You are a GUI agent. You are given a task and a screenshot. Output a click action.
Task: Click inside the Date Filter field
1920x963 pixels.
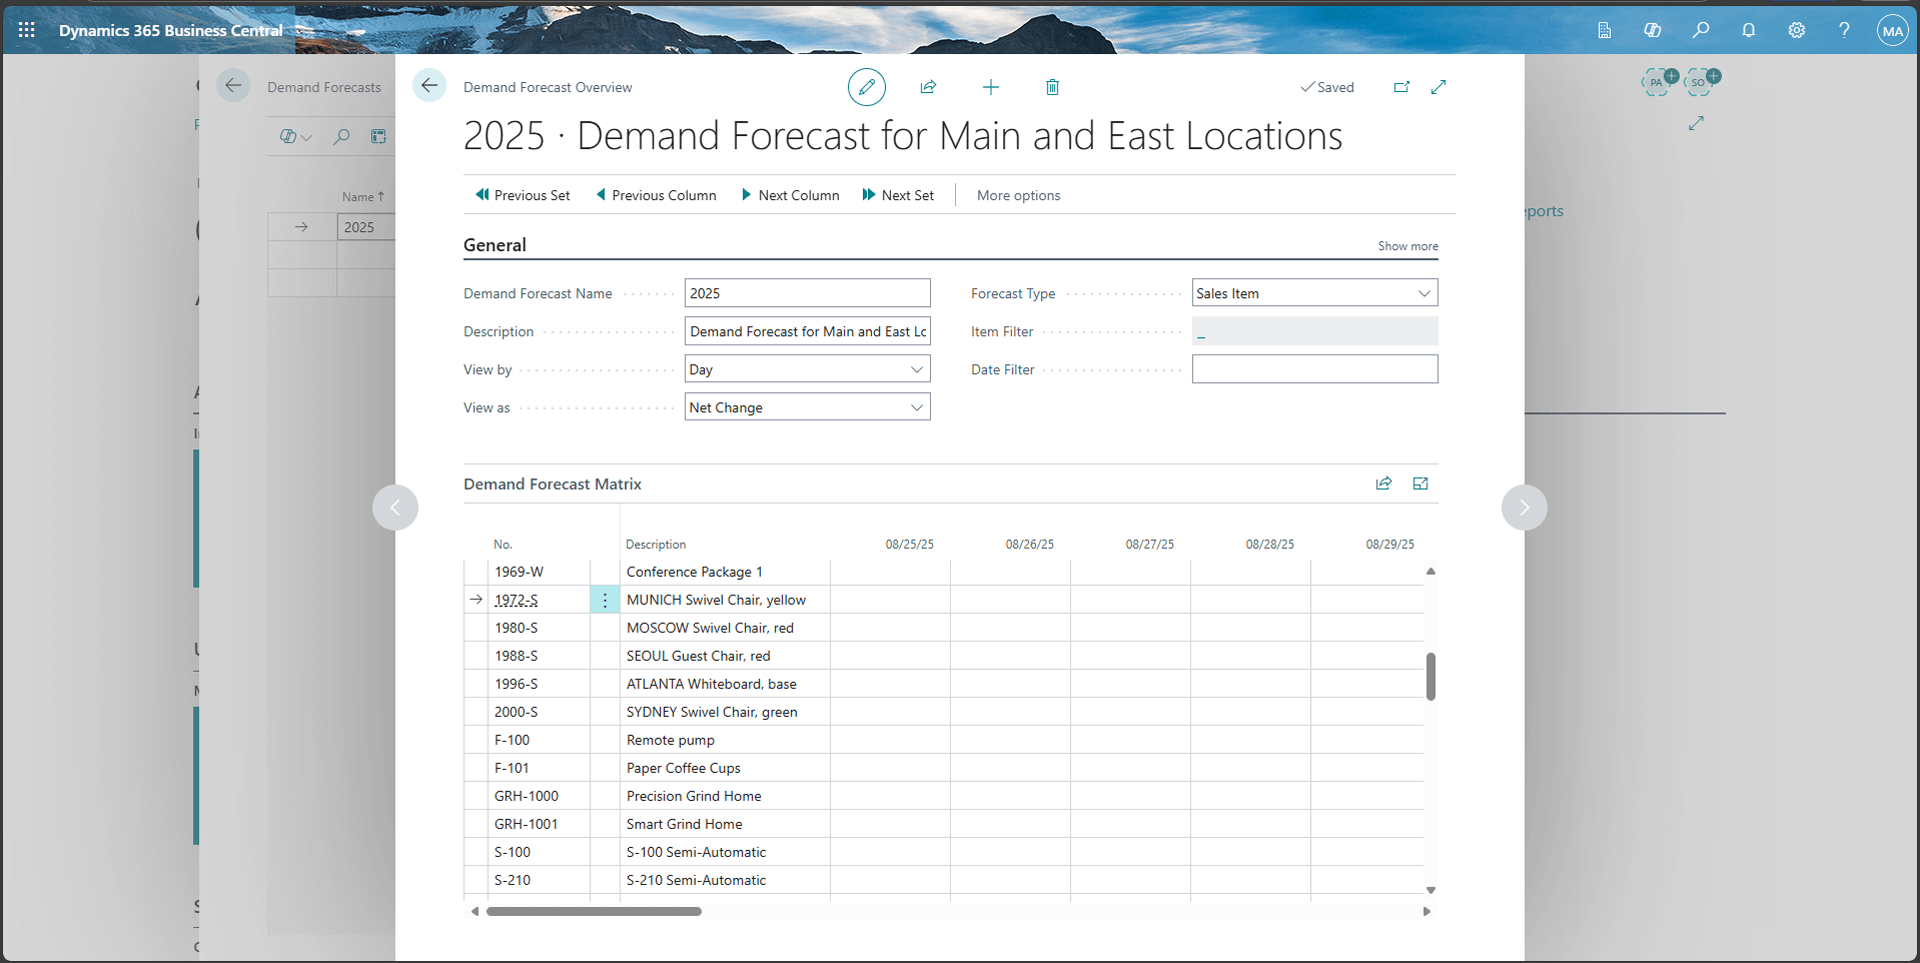point(1314,368)
